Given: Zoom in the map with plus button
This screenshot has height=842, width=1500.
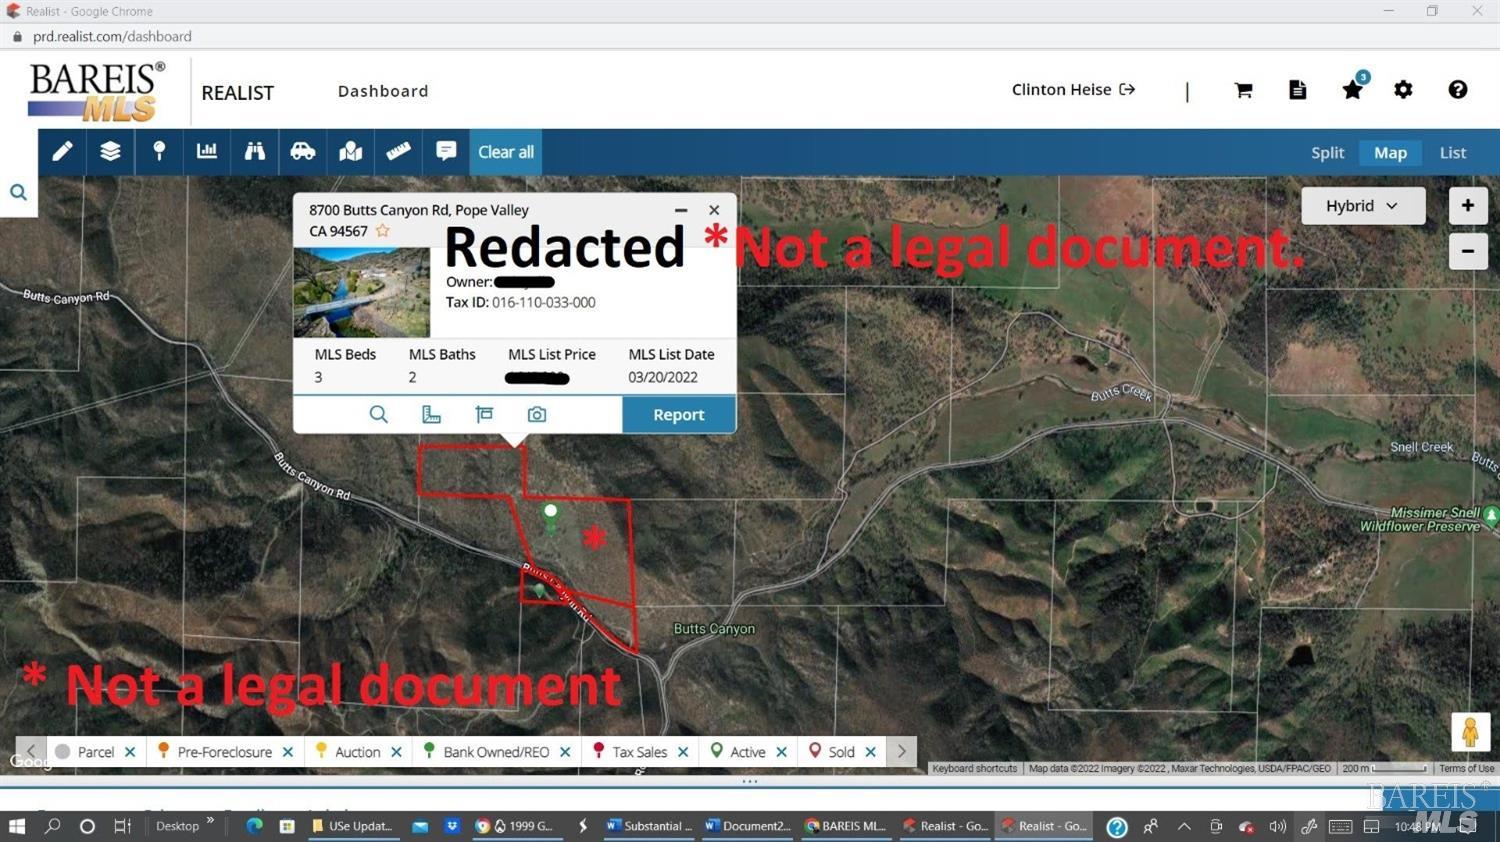Looking at the screenshot, I should click(x=1467, y=206).
